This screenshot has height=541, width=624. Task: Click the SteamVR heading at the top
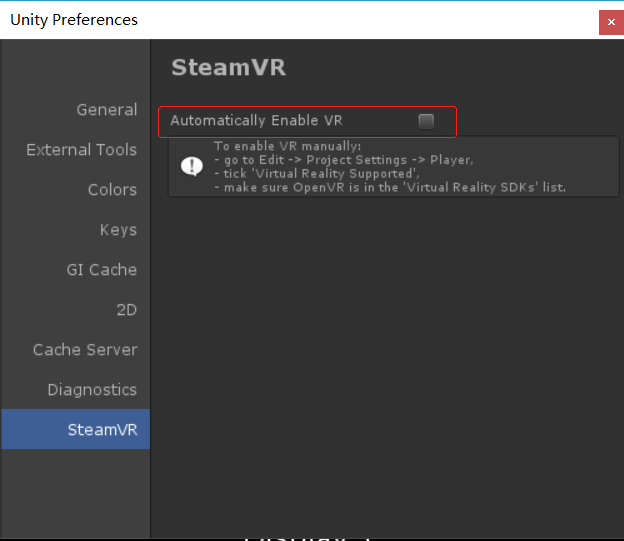click(x=228, y=68)
